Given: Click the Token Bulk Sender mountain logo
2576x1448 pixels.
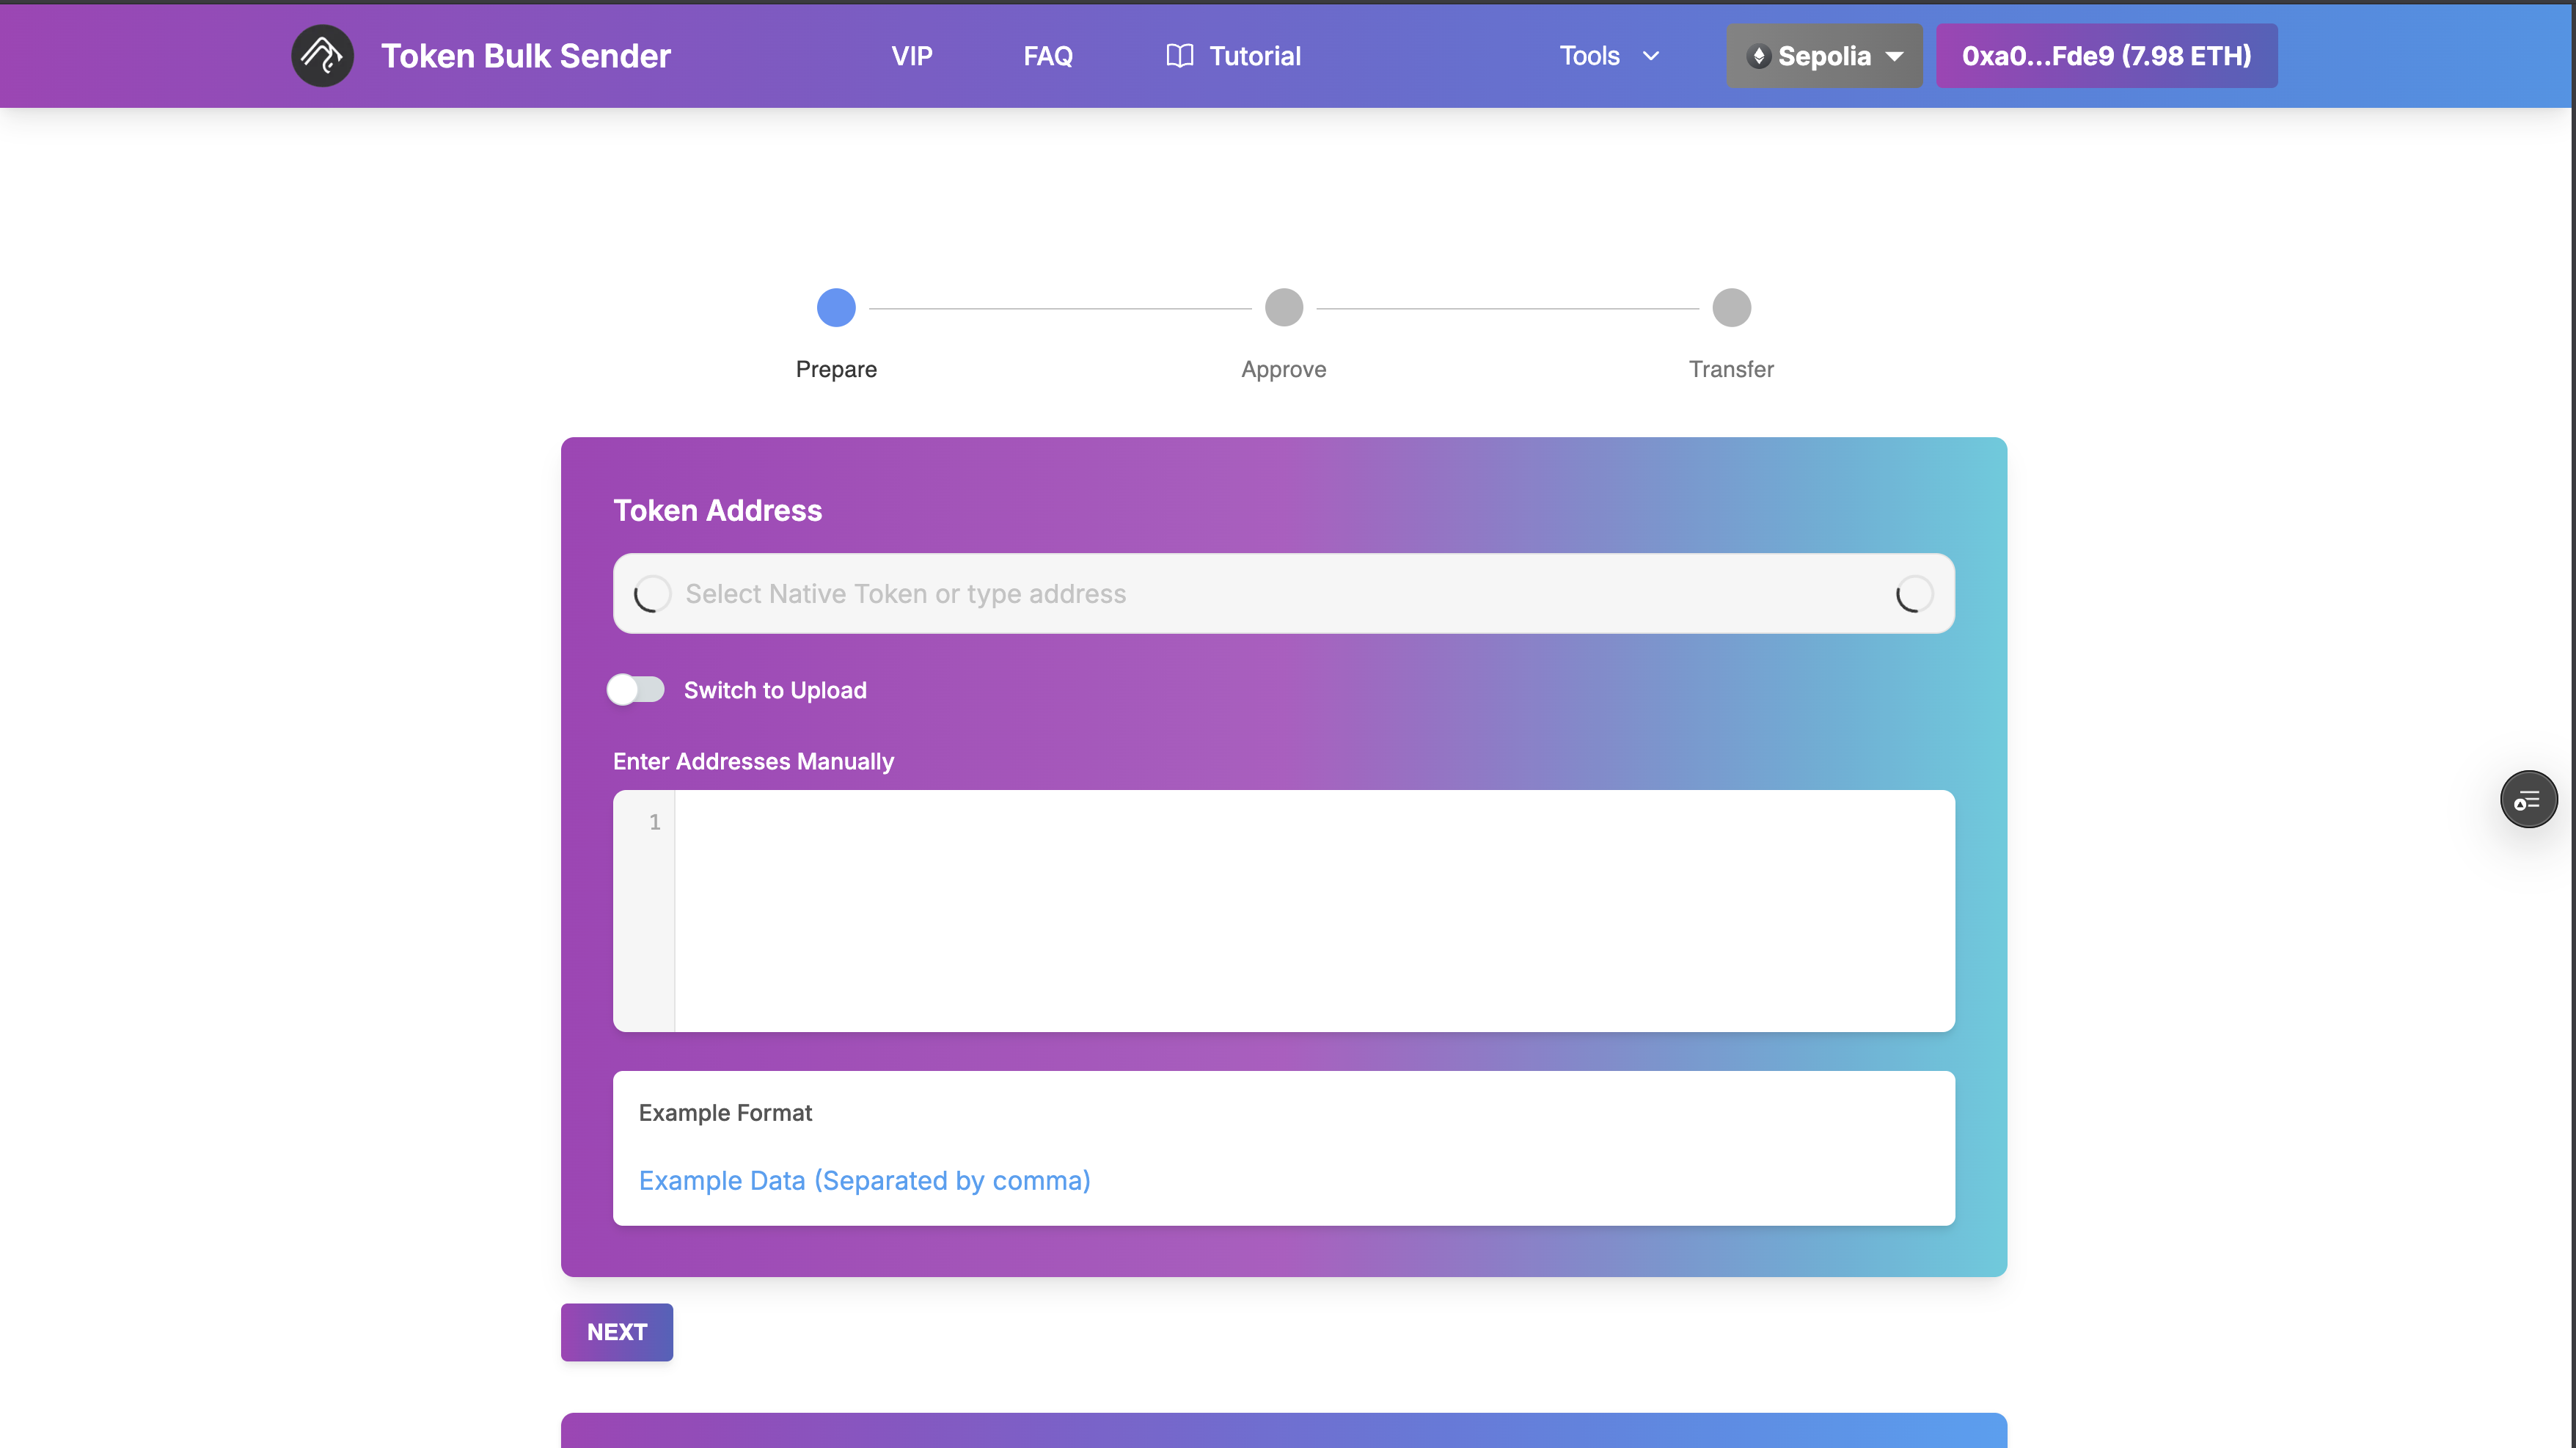Looking at the screenshot, I should pos(321,55).
